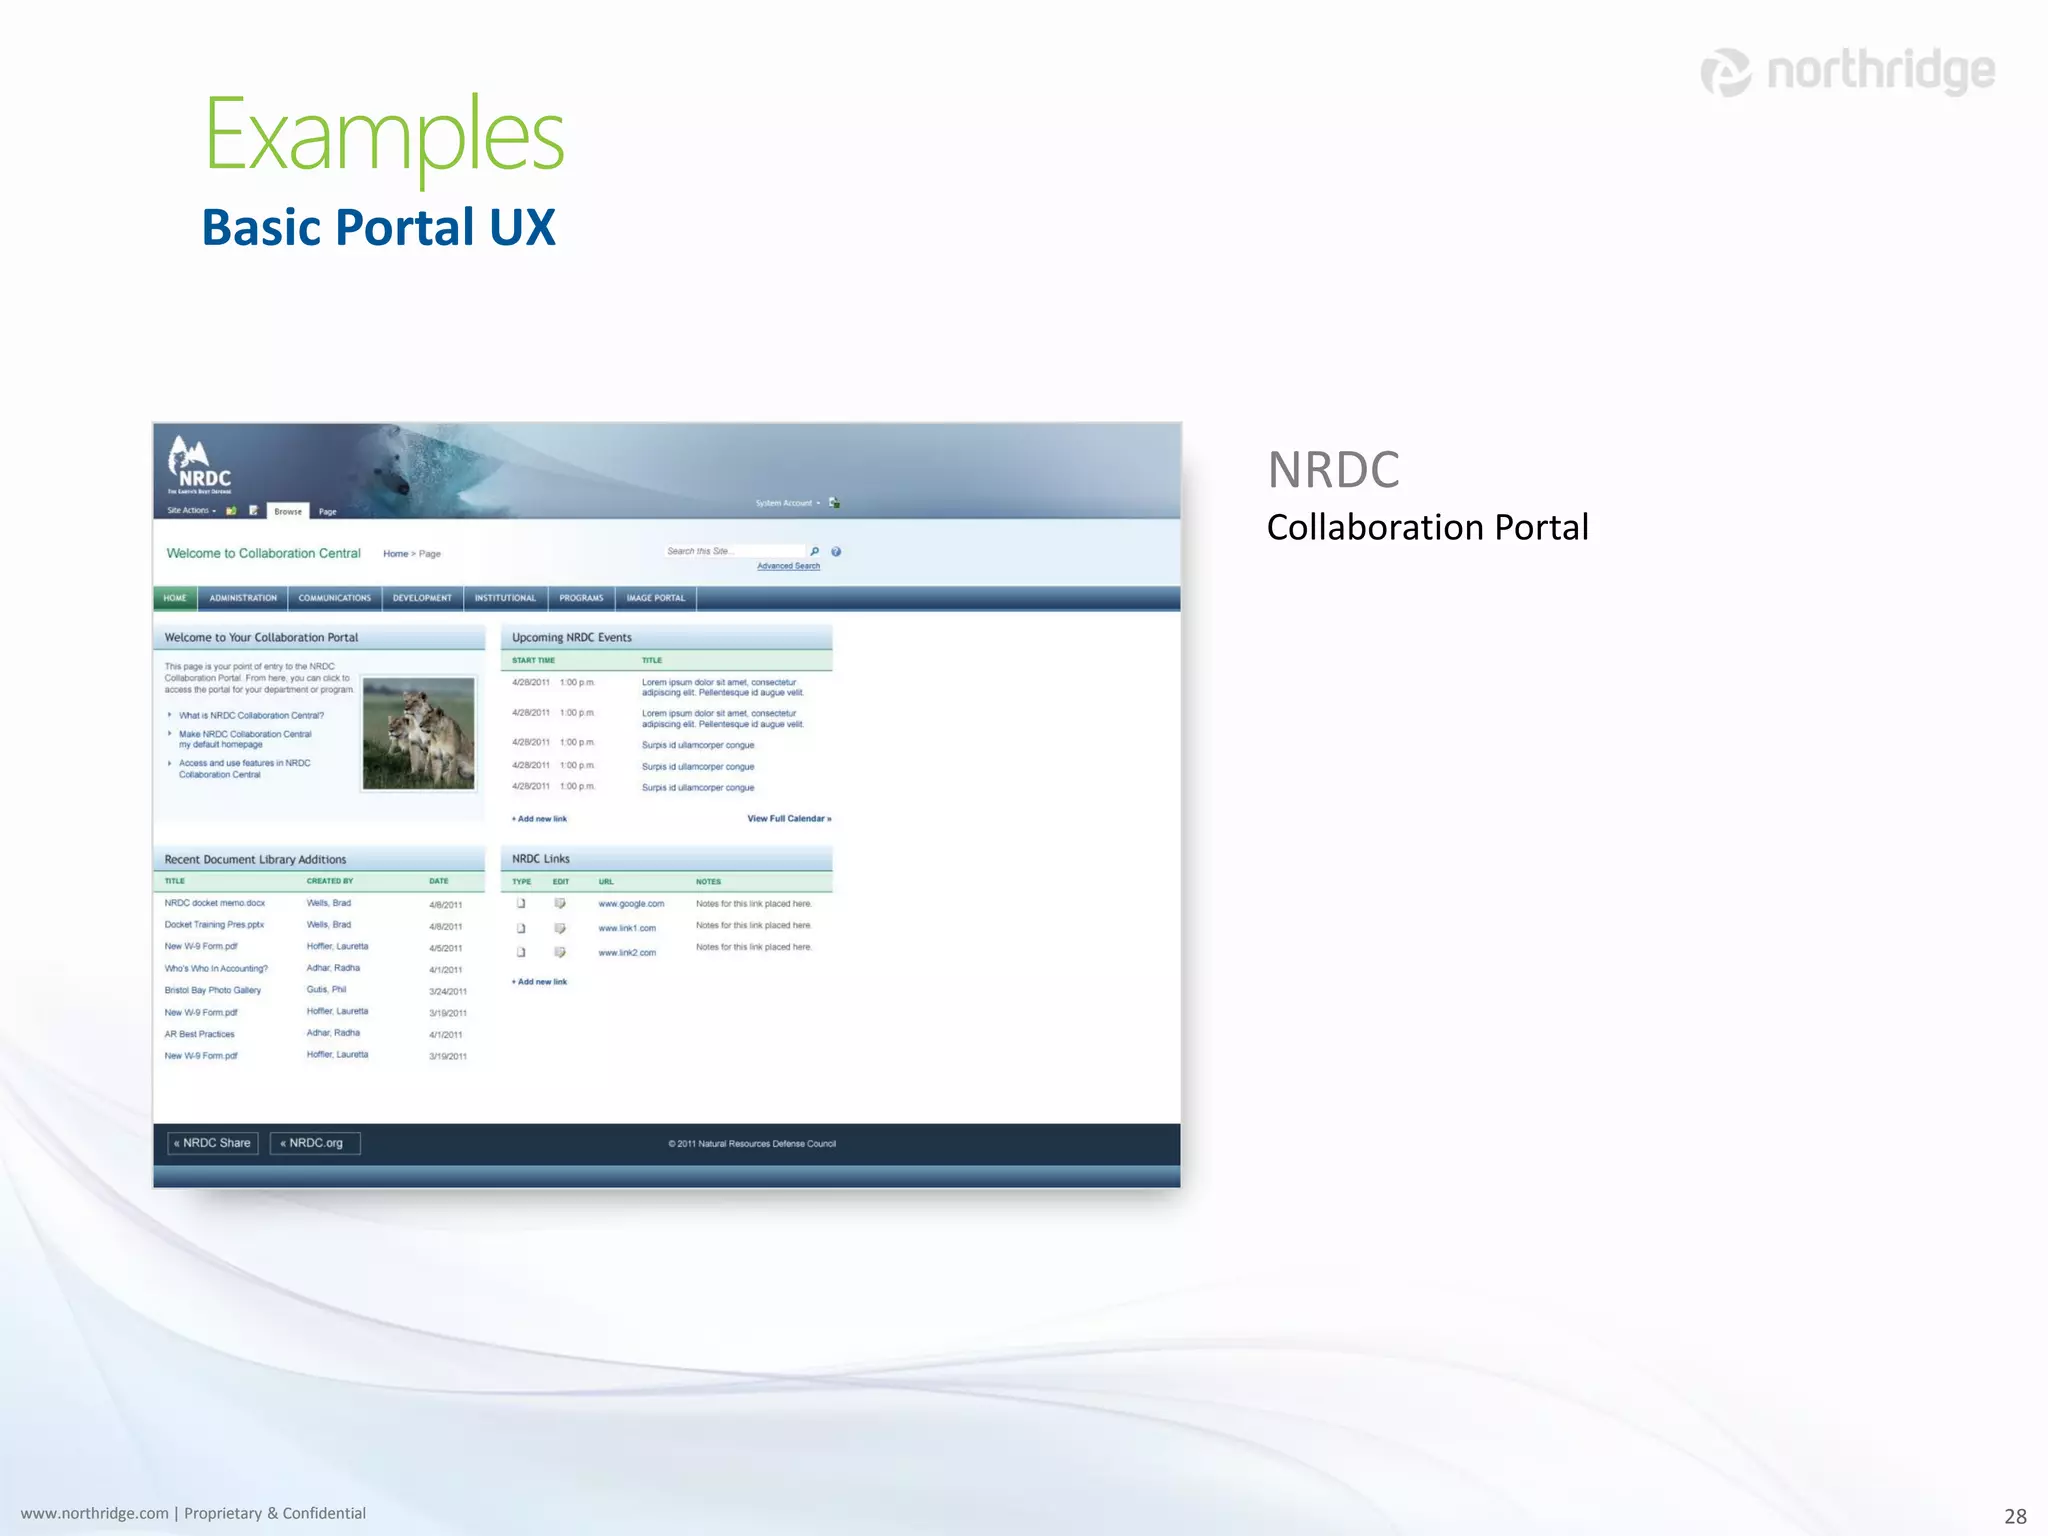Open the www.google.com link
This screenshot has height=1536, width=2048.
[631, 904]
